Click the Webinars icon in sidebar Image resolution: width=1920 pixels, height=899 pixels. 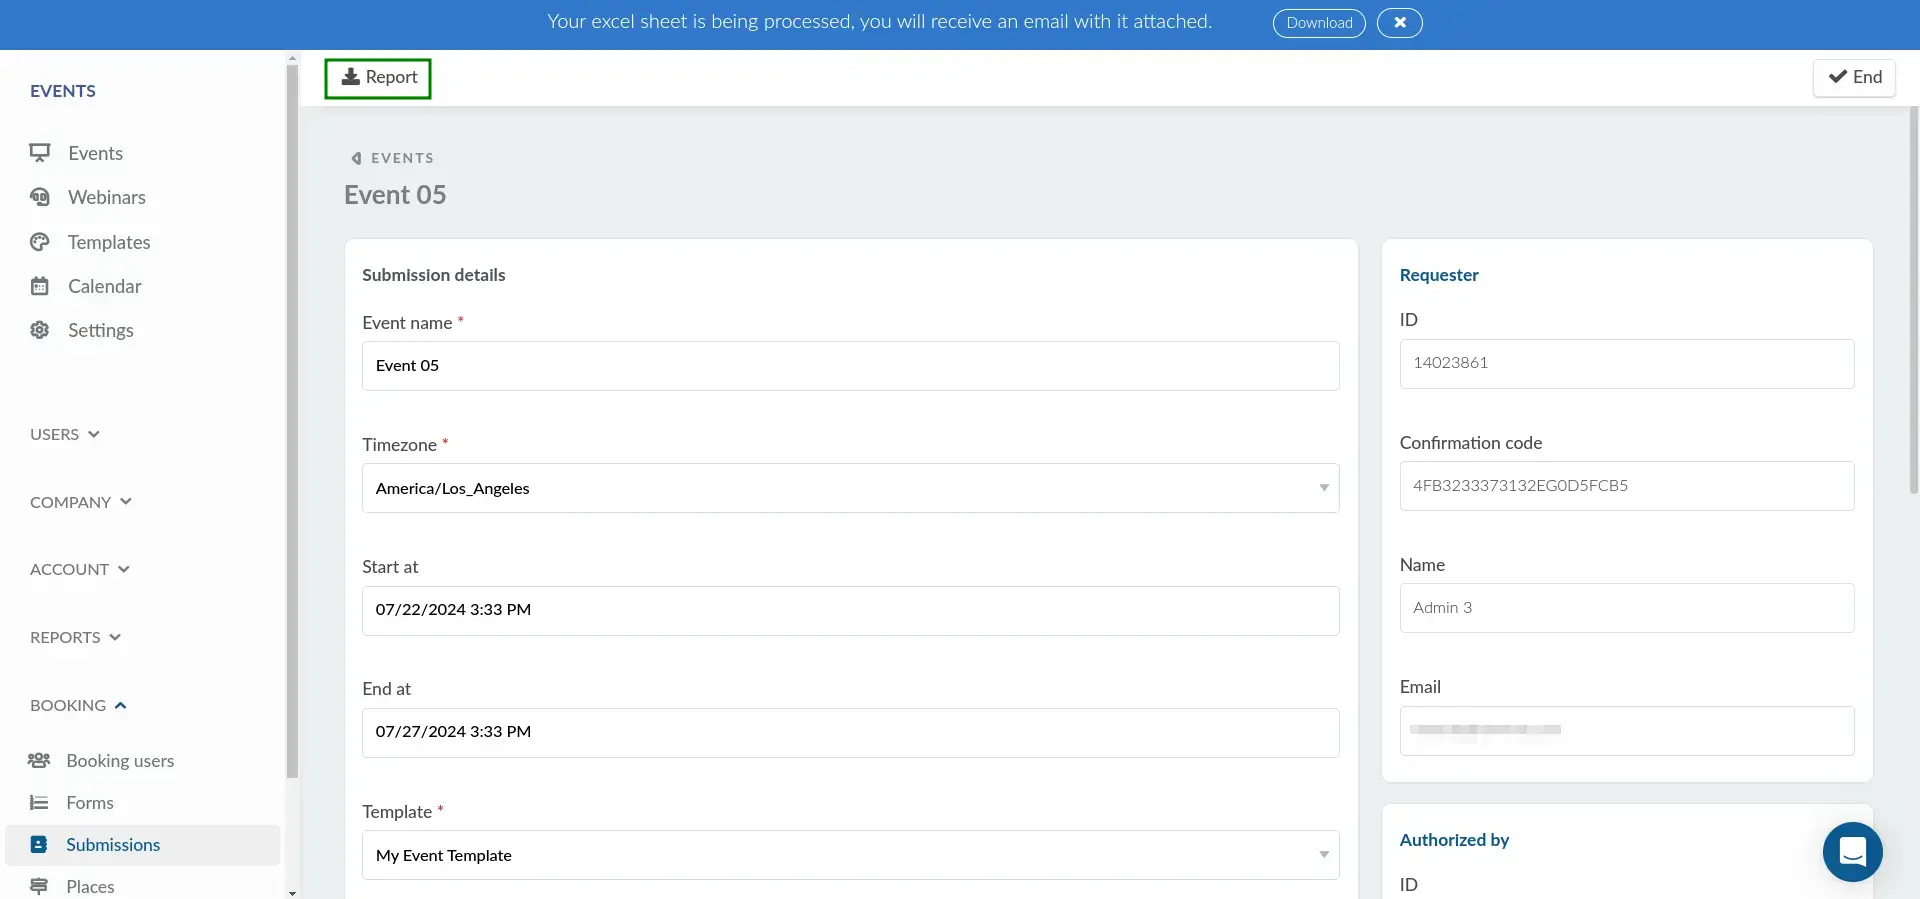point(39,197)
